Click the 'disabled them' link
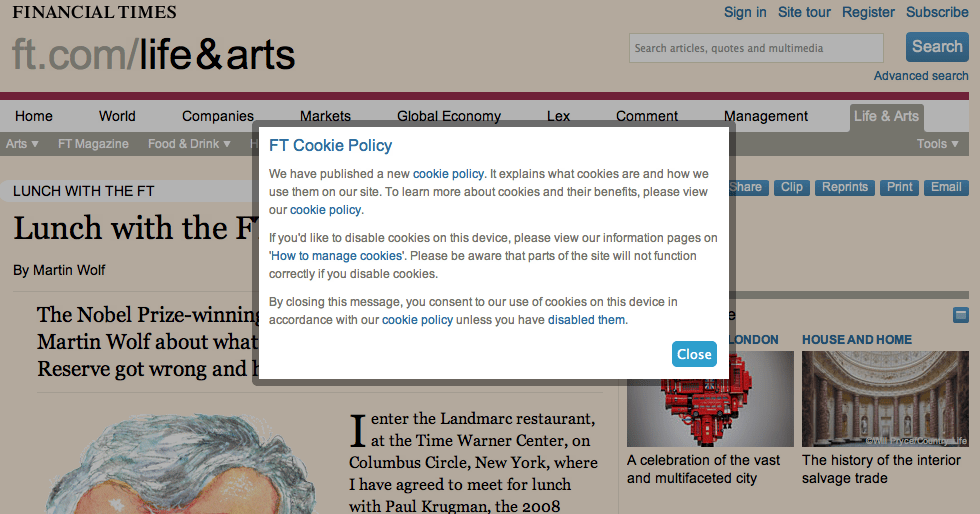Screen dimensions: 980x514 [x=586, y=320]
